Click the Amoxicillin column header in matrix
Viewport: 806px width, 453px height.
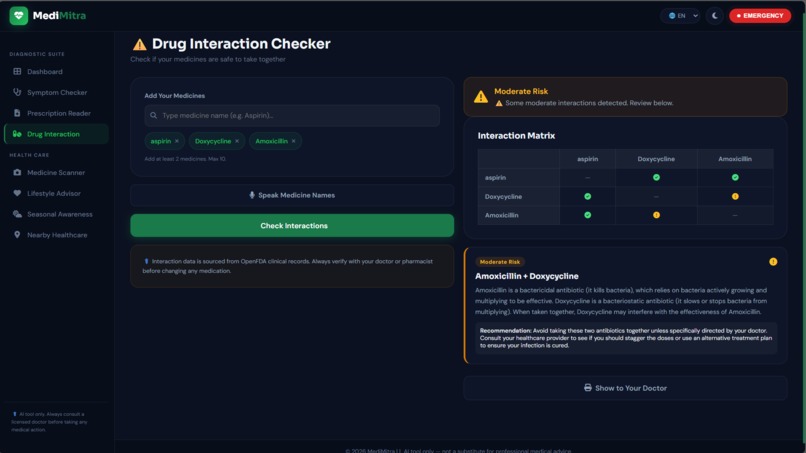tap(735, 159)
